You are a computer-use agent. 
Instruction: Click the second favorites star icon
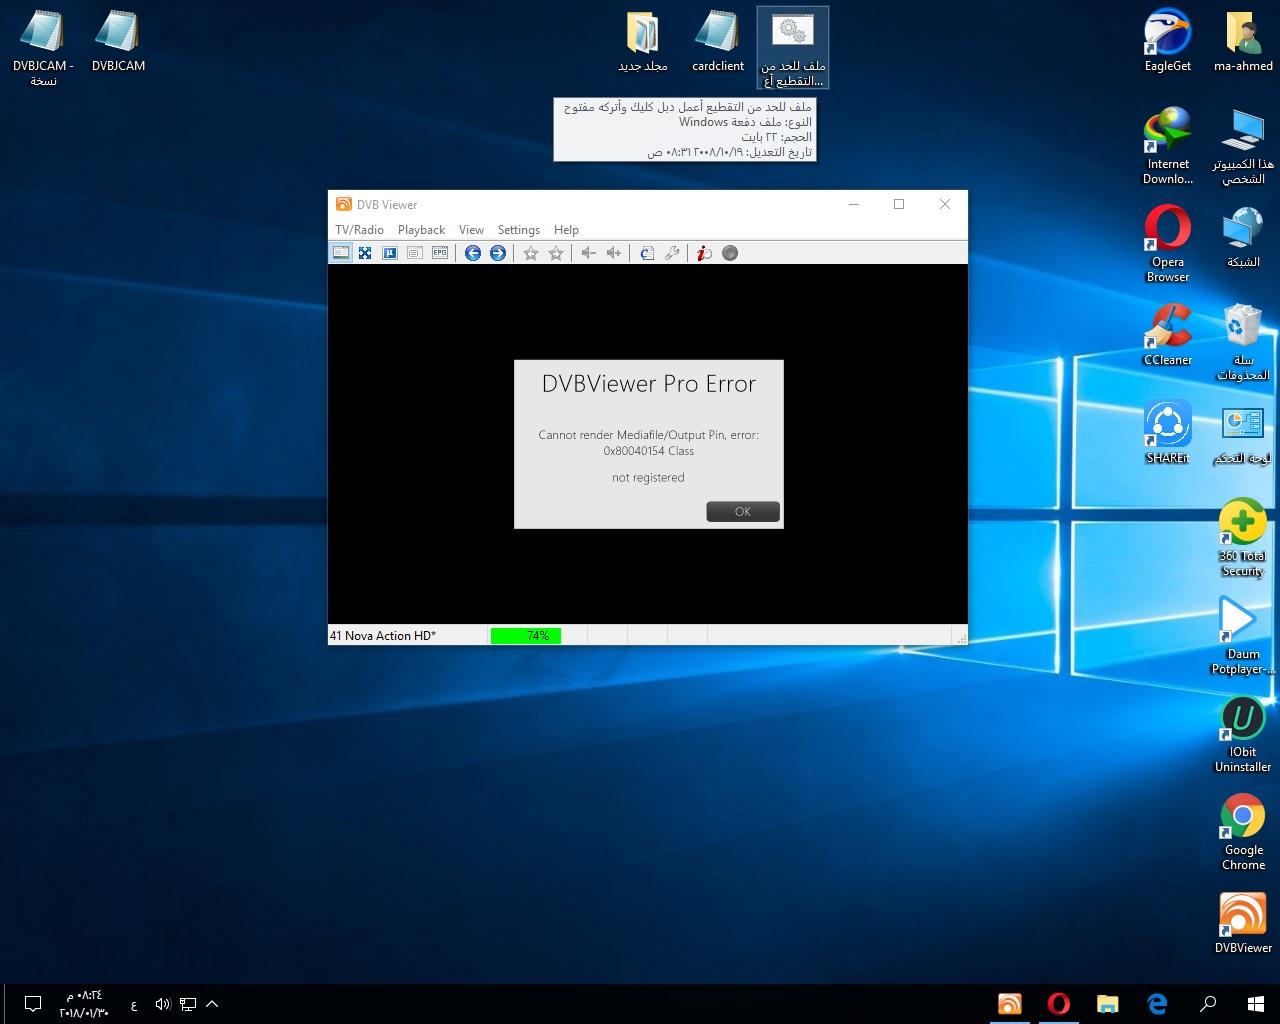coord(556,253)
